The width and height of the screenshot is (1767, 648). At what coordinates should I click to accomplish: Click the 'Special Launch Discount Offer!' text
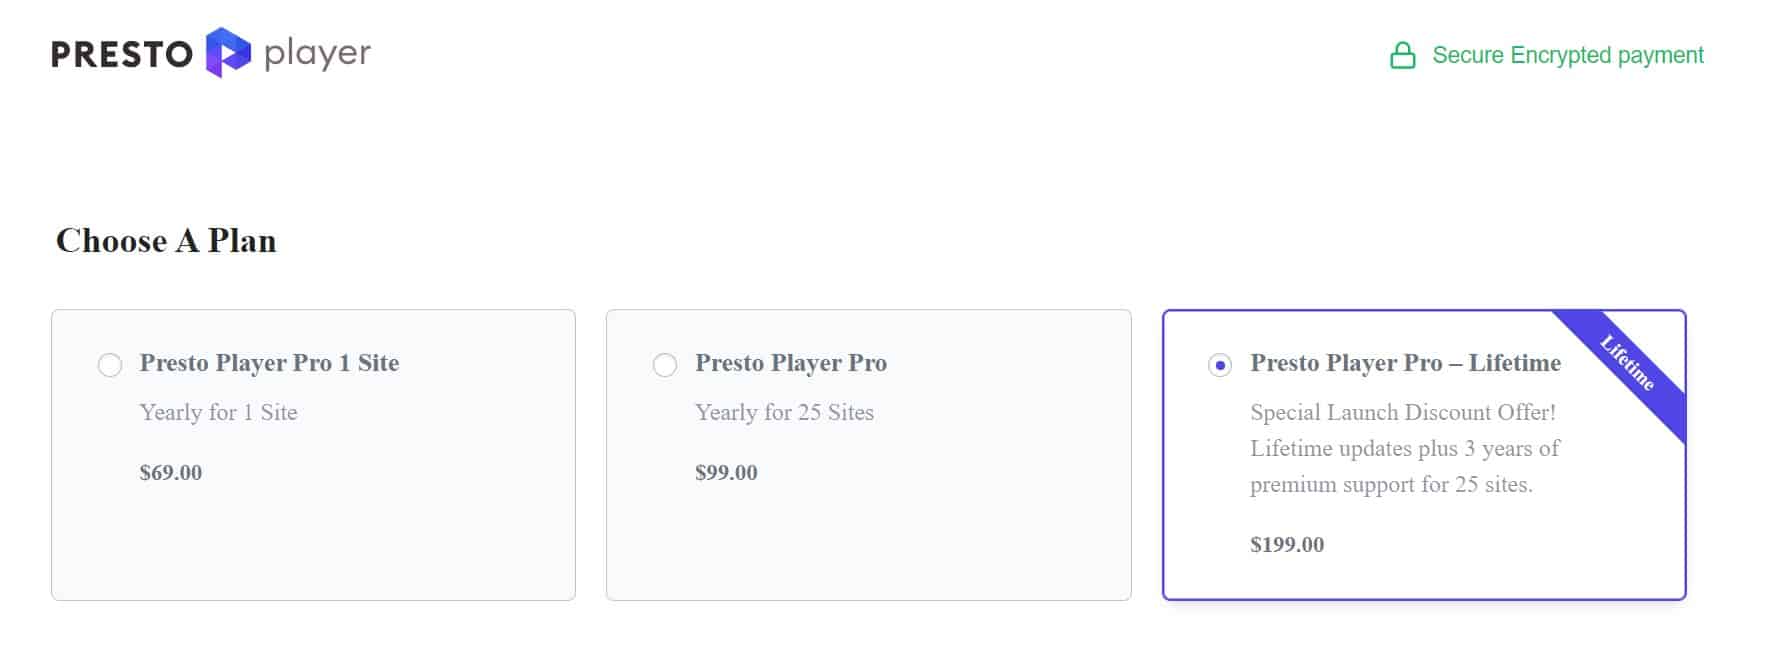pyautogui.click(x=1402, y=412)
